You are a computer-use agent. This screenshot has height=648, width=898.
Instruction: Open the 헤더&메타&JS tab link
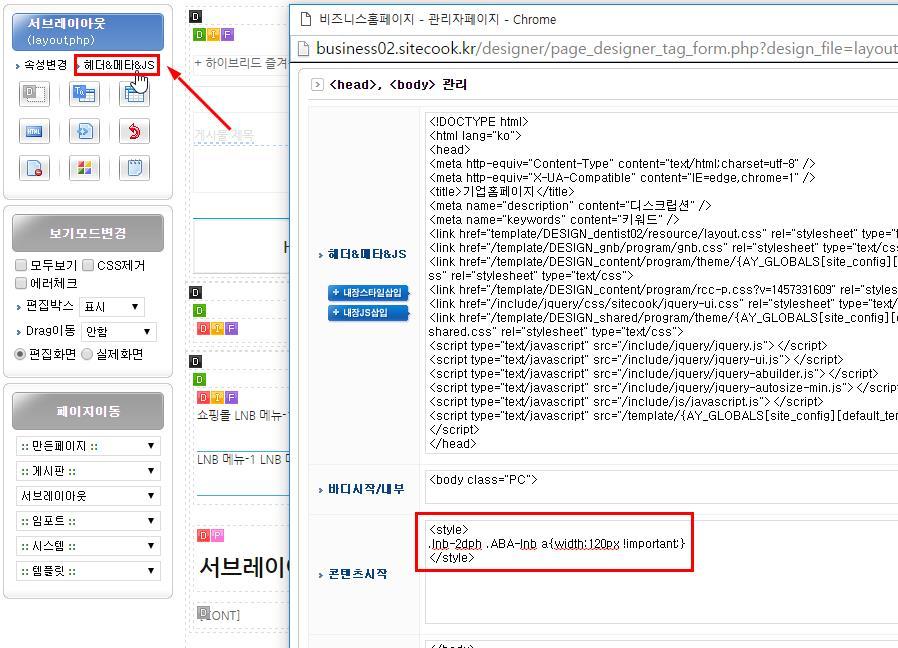point(118,65)
